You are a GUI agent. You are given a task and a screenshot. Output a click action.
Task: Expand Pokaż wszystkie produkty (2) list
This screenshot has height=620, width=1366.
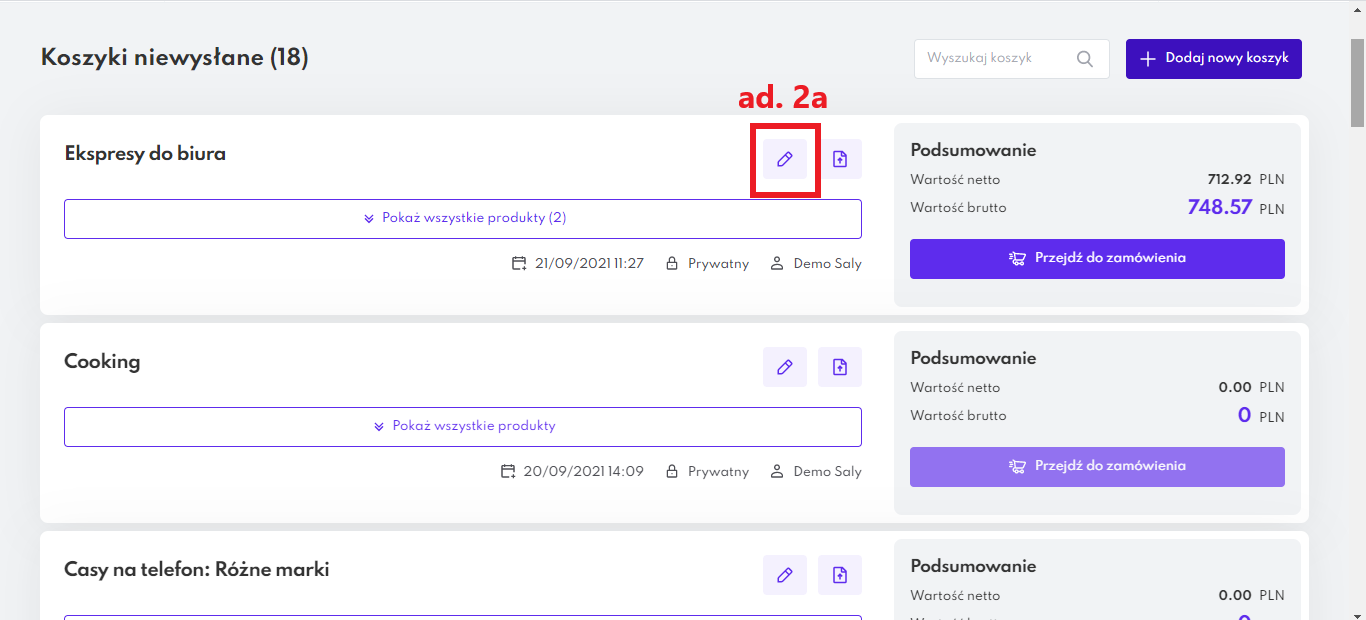pyautogui.click(x=463, y=218)
